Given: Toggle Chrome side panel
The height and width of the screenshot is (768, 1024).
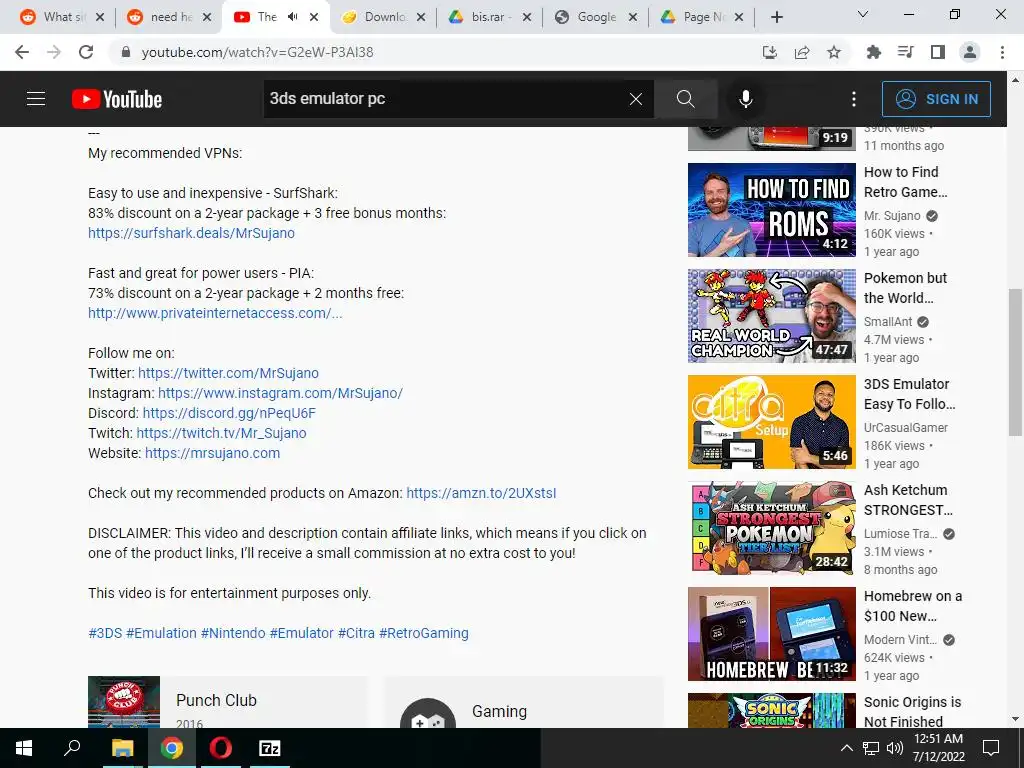Looking at the screenshot, I should tap(937, 52).
